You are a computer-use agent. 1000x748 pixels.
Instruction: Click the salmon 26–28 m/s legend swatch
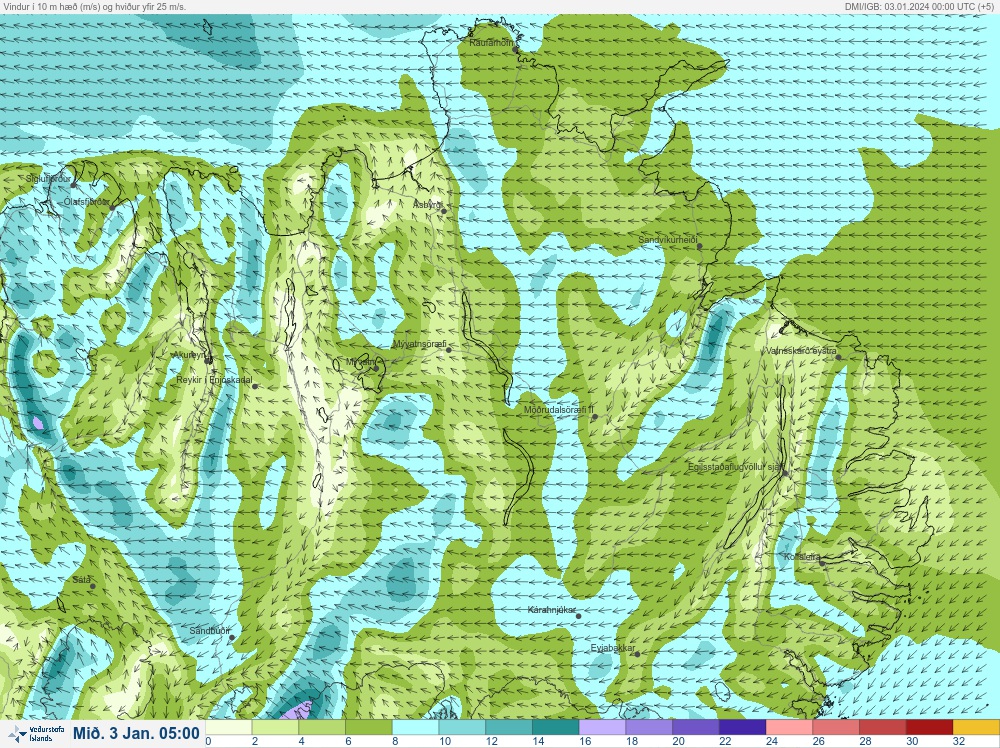point(835,727)
